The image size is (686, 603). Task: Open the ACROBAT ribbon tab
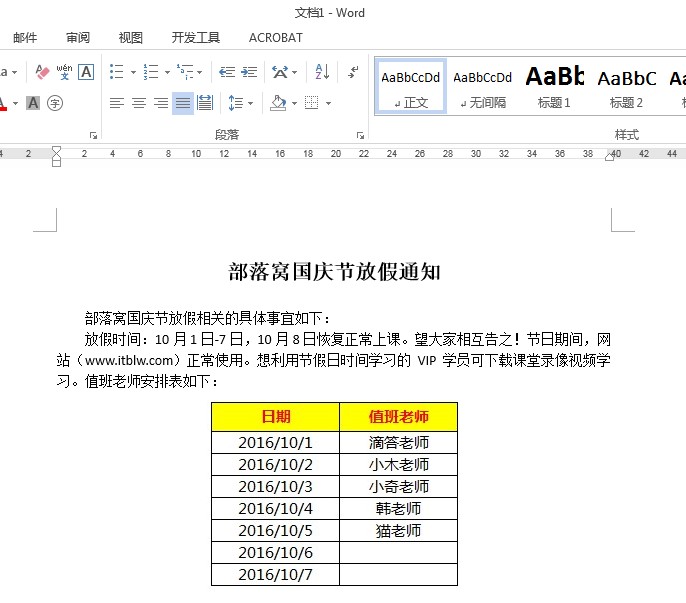coord(276,38)
